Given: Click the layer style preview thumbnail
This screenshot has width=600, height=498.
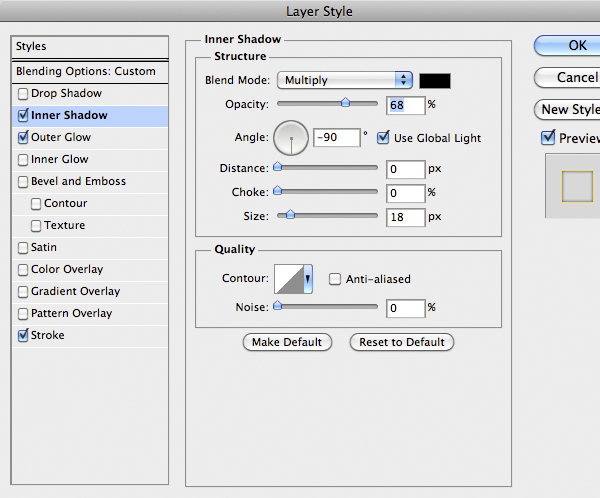Looking at the screenshot, I should (577, 185).
